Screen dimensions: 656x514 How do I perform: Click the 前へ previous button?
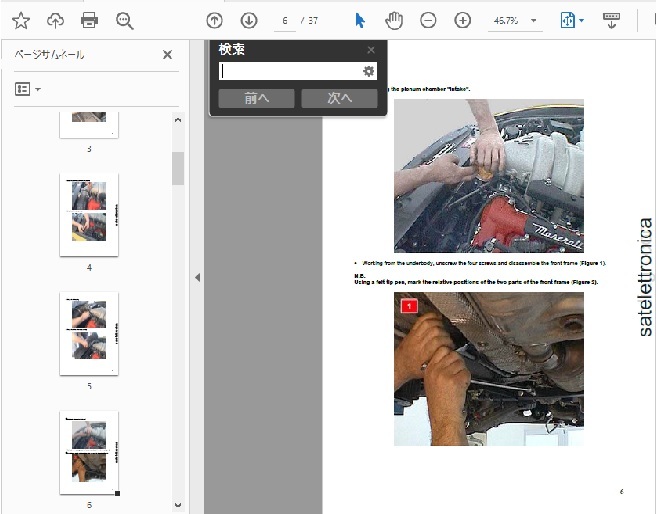click(256, 99)
